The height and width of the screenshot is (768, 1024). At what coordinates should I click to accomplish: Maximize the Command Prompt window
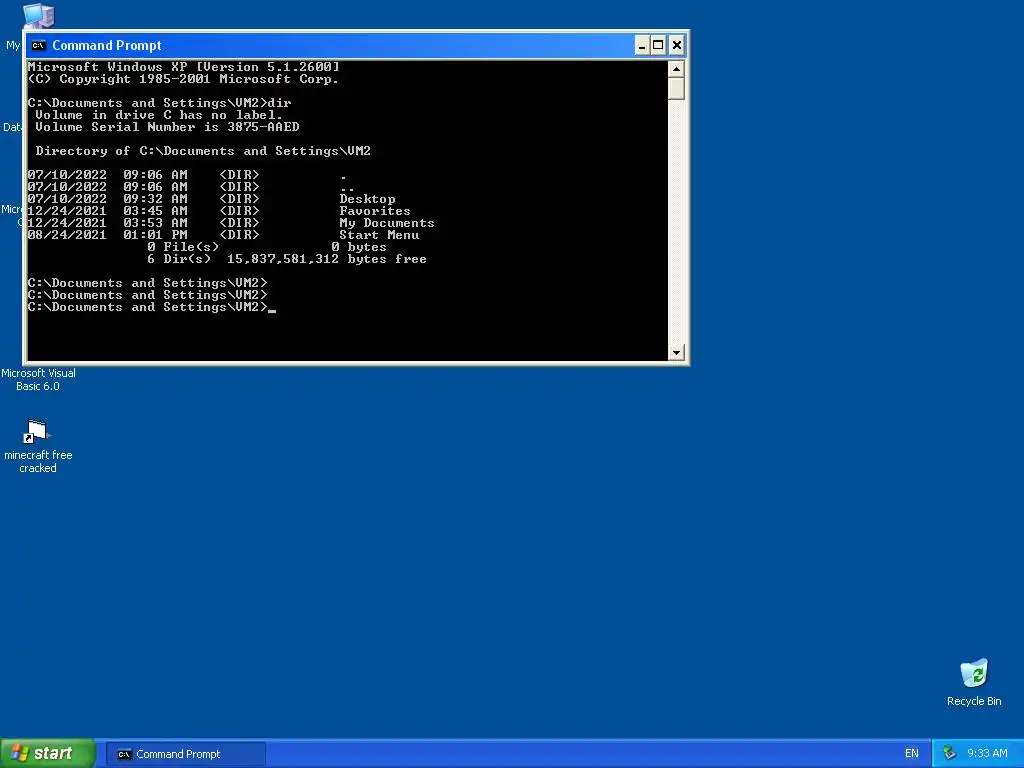[658, 45]
